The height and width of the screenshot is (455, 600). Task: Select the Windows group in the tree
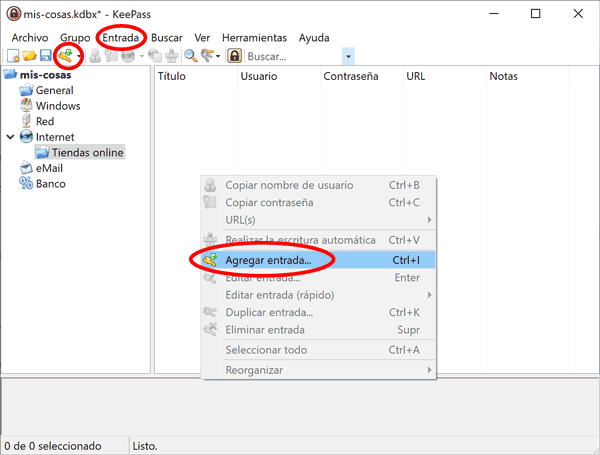[58, 106]
